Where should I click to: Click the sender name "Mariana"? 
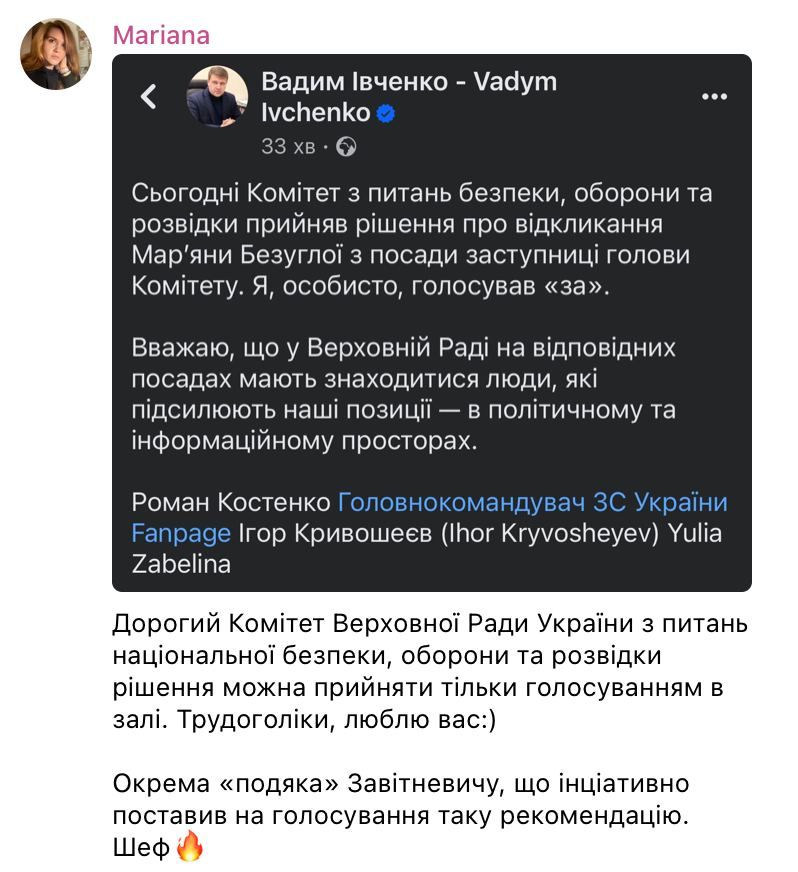pyautogui.click(x=161, y=36)
